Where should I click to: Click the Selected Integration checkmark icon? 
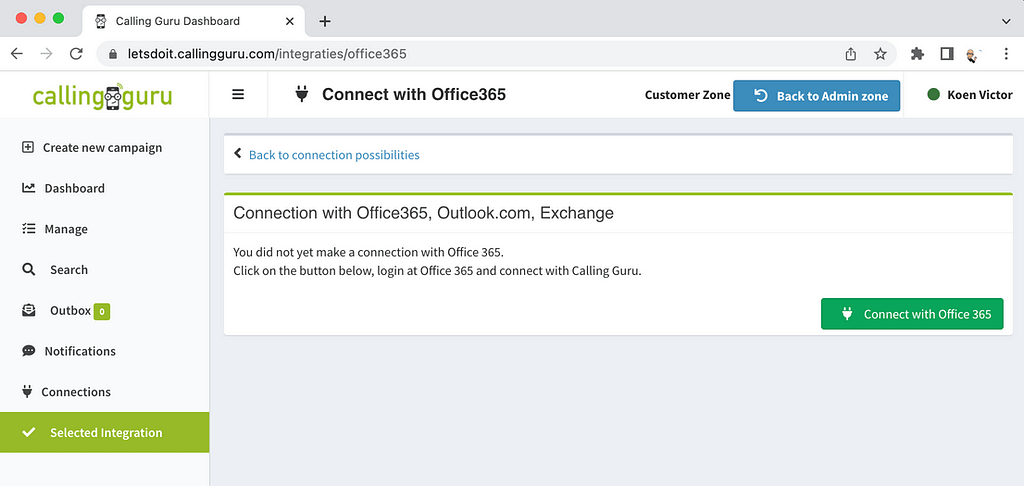[28, 432]
